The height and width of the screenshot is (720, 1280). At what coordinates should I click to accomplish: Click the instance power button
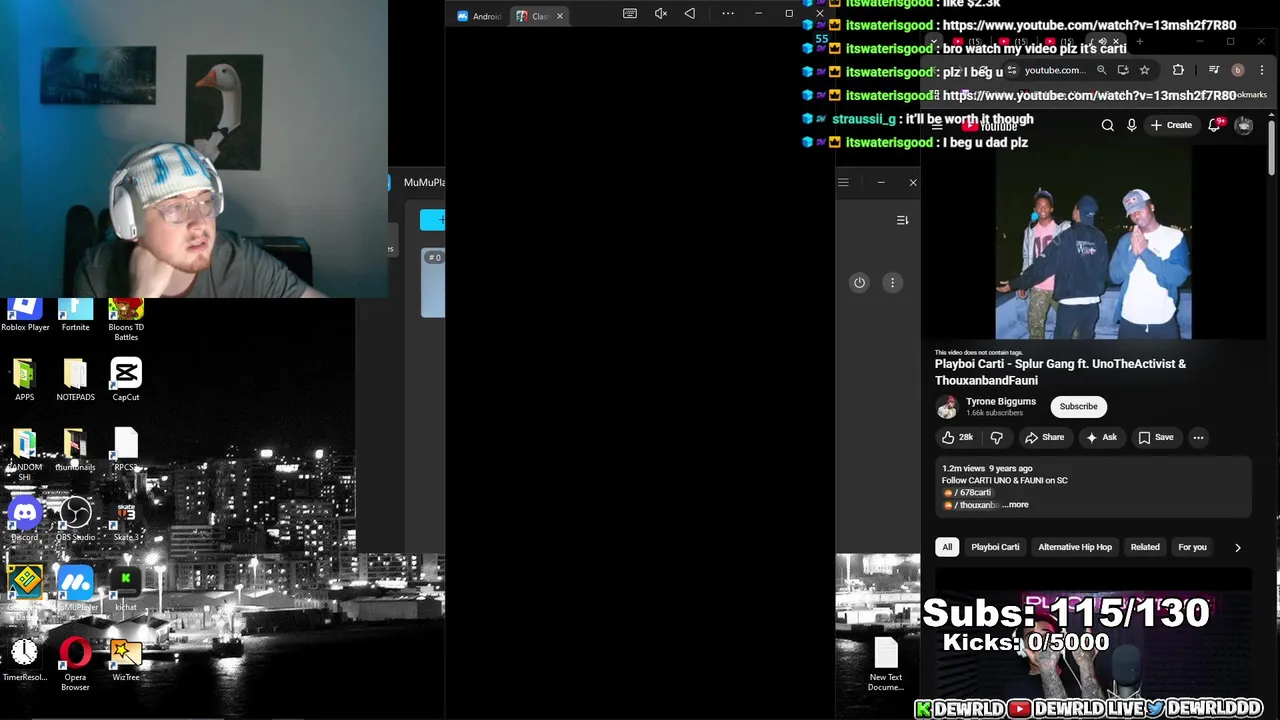859,283
